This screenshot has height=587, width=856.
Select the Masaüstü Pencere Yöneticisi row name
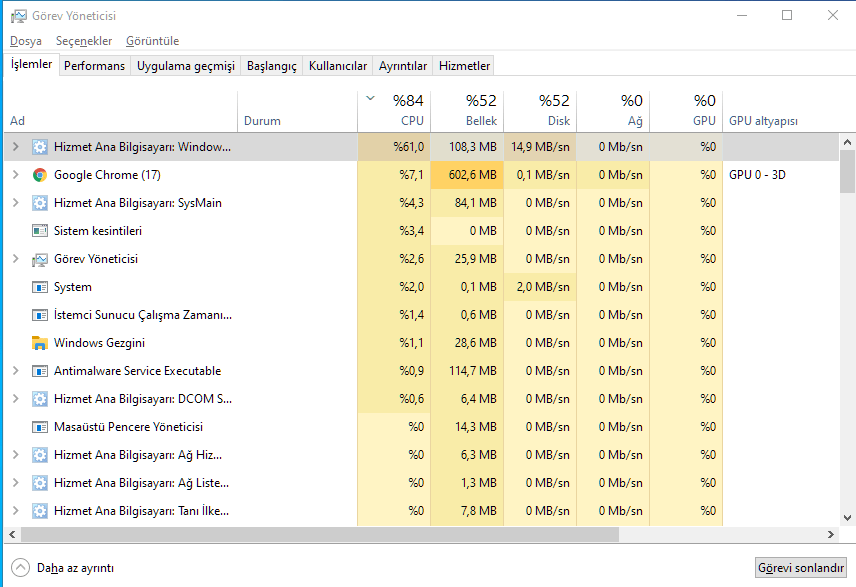click(x=128, y=427)
